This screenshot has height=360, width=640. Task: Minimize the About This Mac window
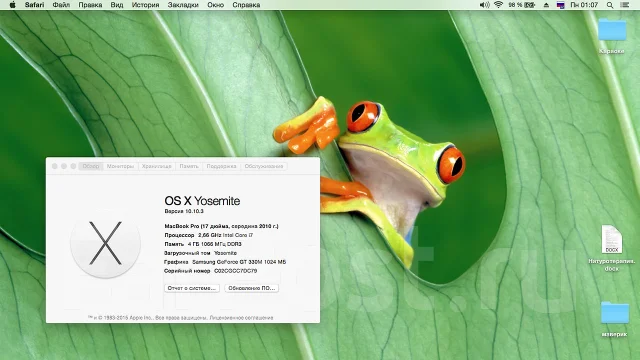click(x=64, y=166)
